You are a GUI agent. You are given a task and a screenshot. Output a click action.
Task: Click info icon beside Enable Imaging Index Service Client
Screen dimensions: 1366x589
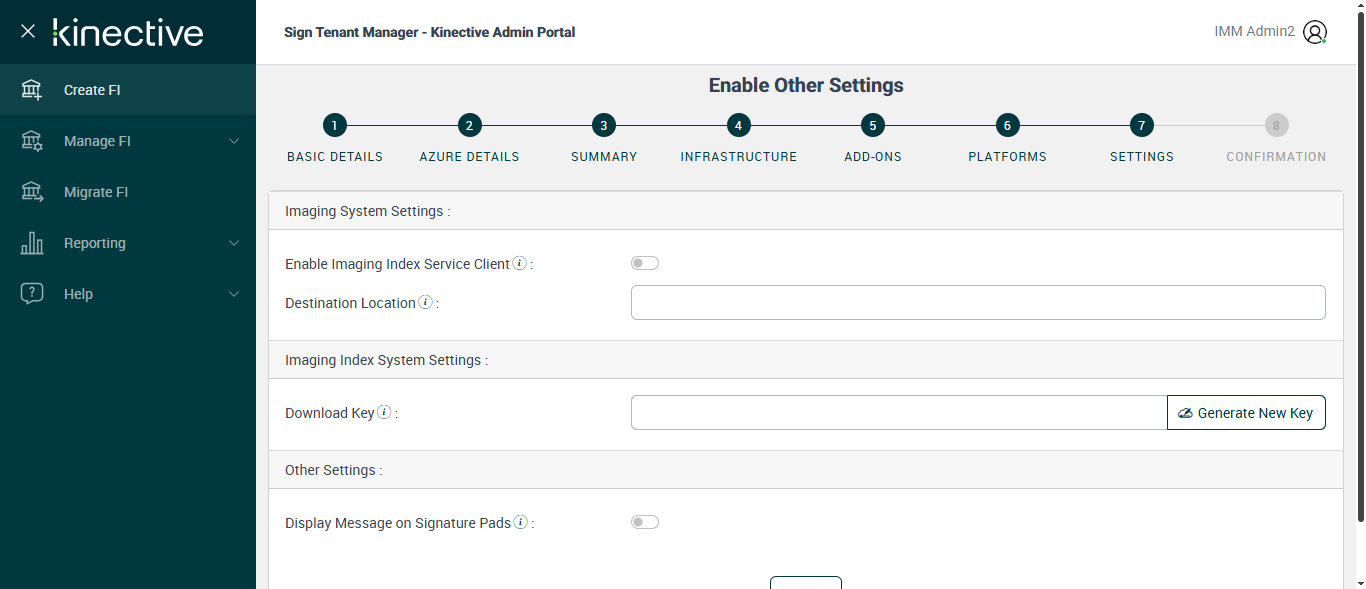(x=520, y=263)
